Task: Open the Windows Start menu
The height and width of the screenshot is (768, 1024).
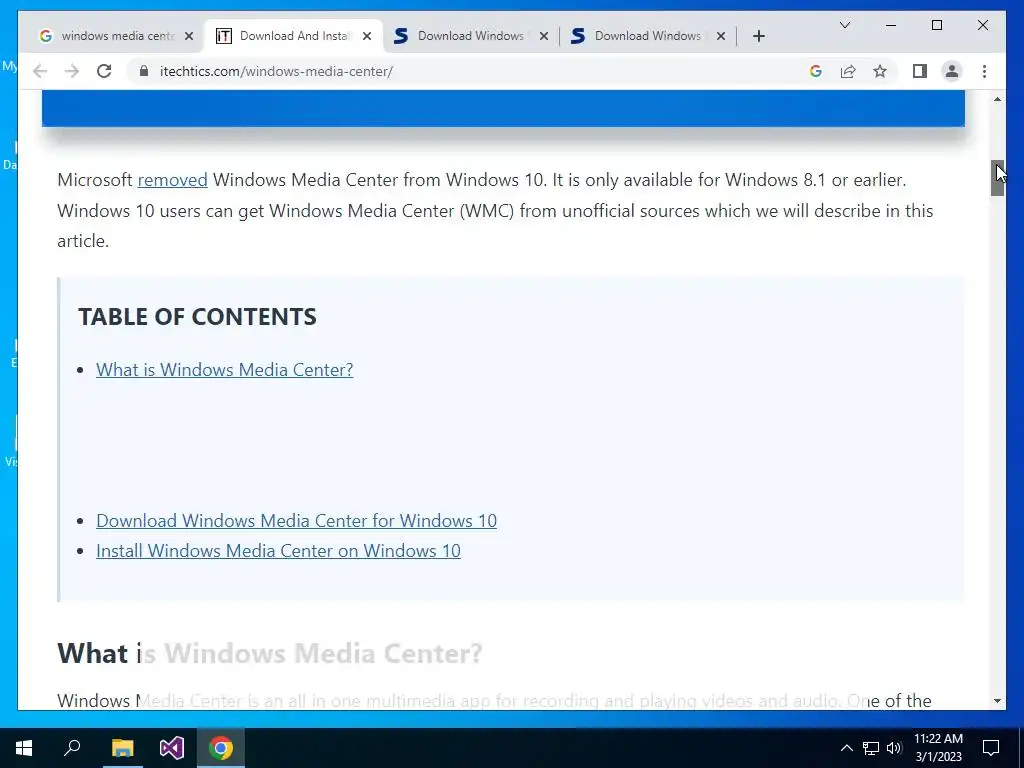Action: coord(24,748)
